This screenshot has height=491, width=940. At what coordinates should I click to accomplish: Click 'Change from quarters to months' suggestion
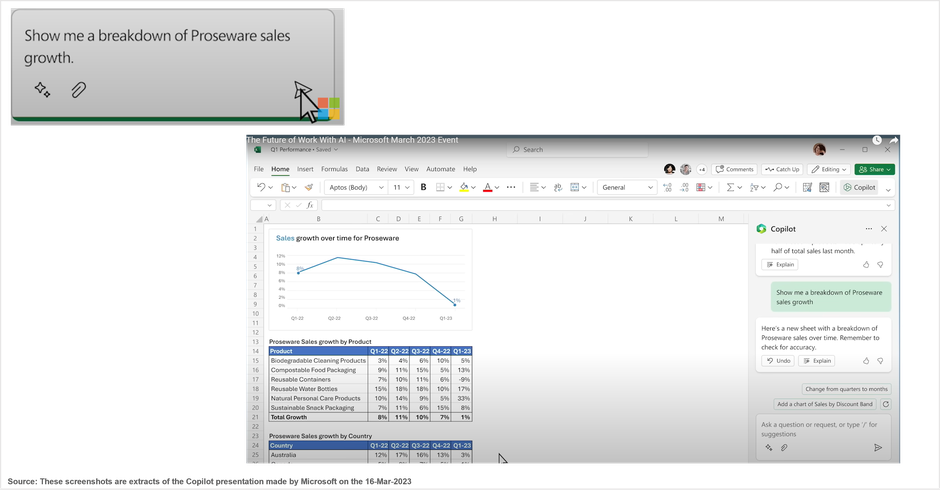[x=846, y=389]
